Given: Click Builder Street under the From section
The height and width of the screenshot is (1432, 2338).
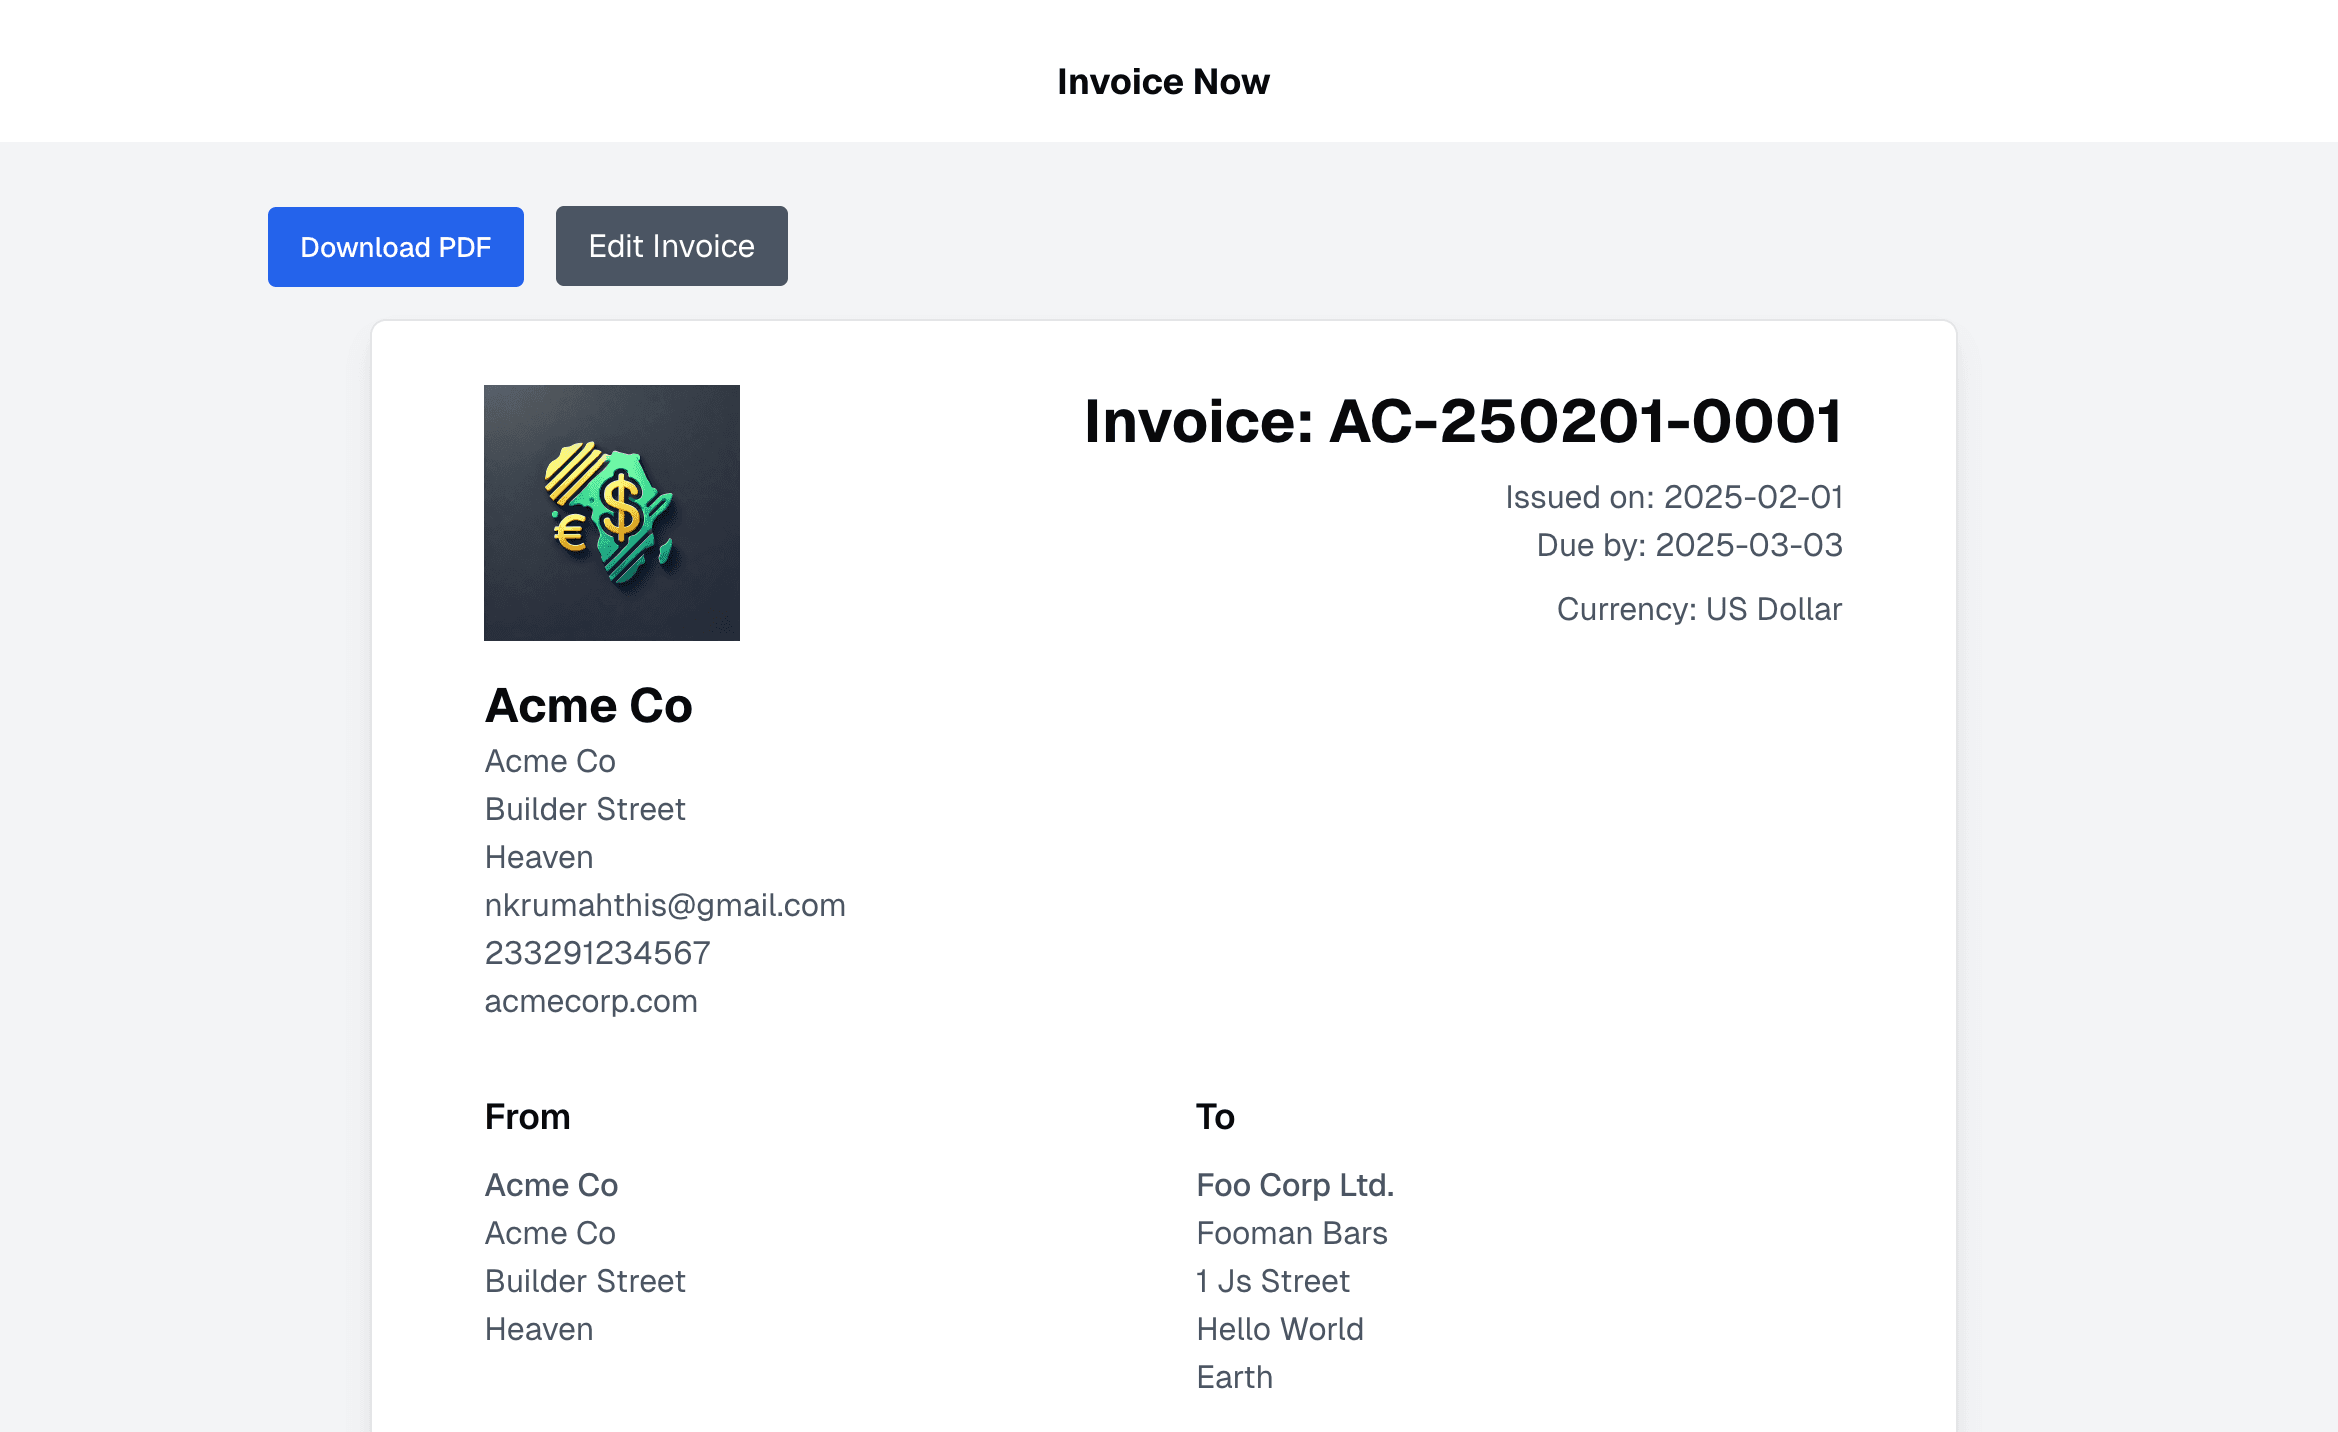Looking at the screenshot, I should [x=585, y=1281].
